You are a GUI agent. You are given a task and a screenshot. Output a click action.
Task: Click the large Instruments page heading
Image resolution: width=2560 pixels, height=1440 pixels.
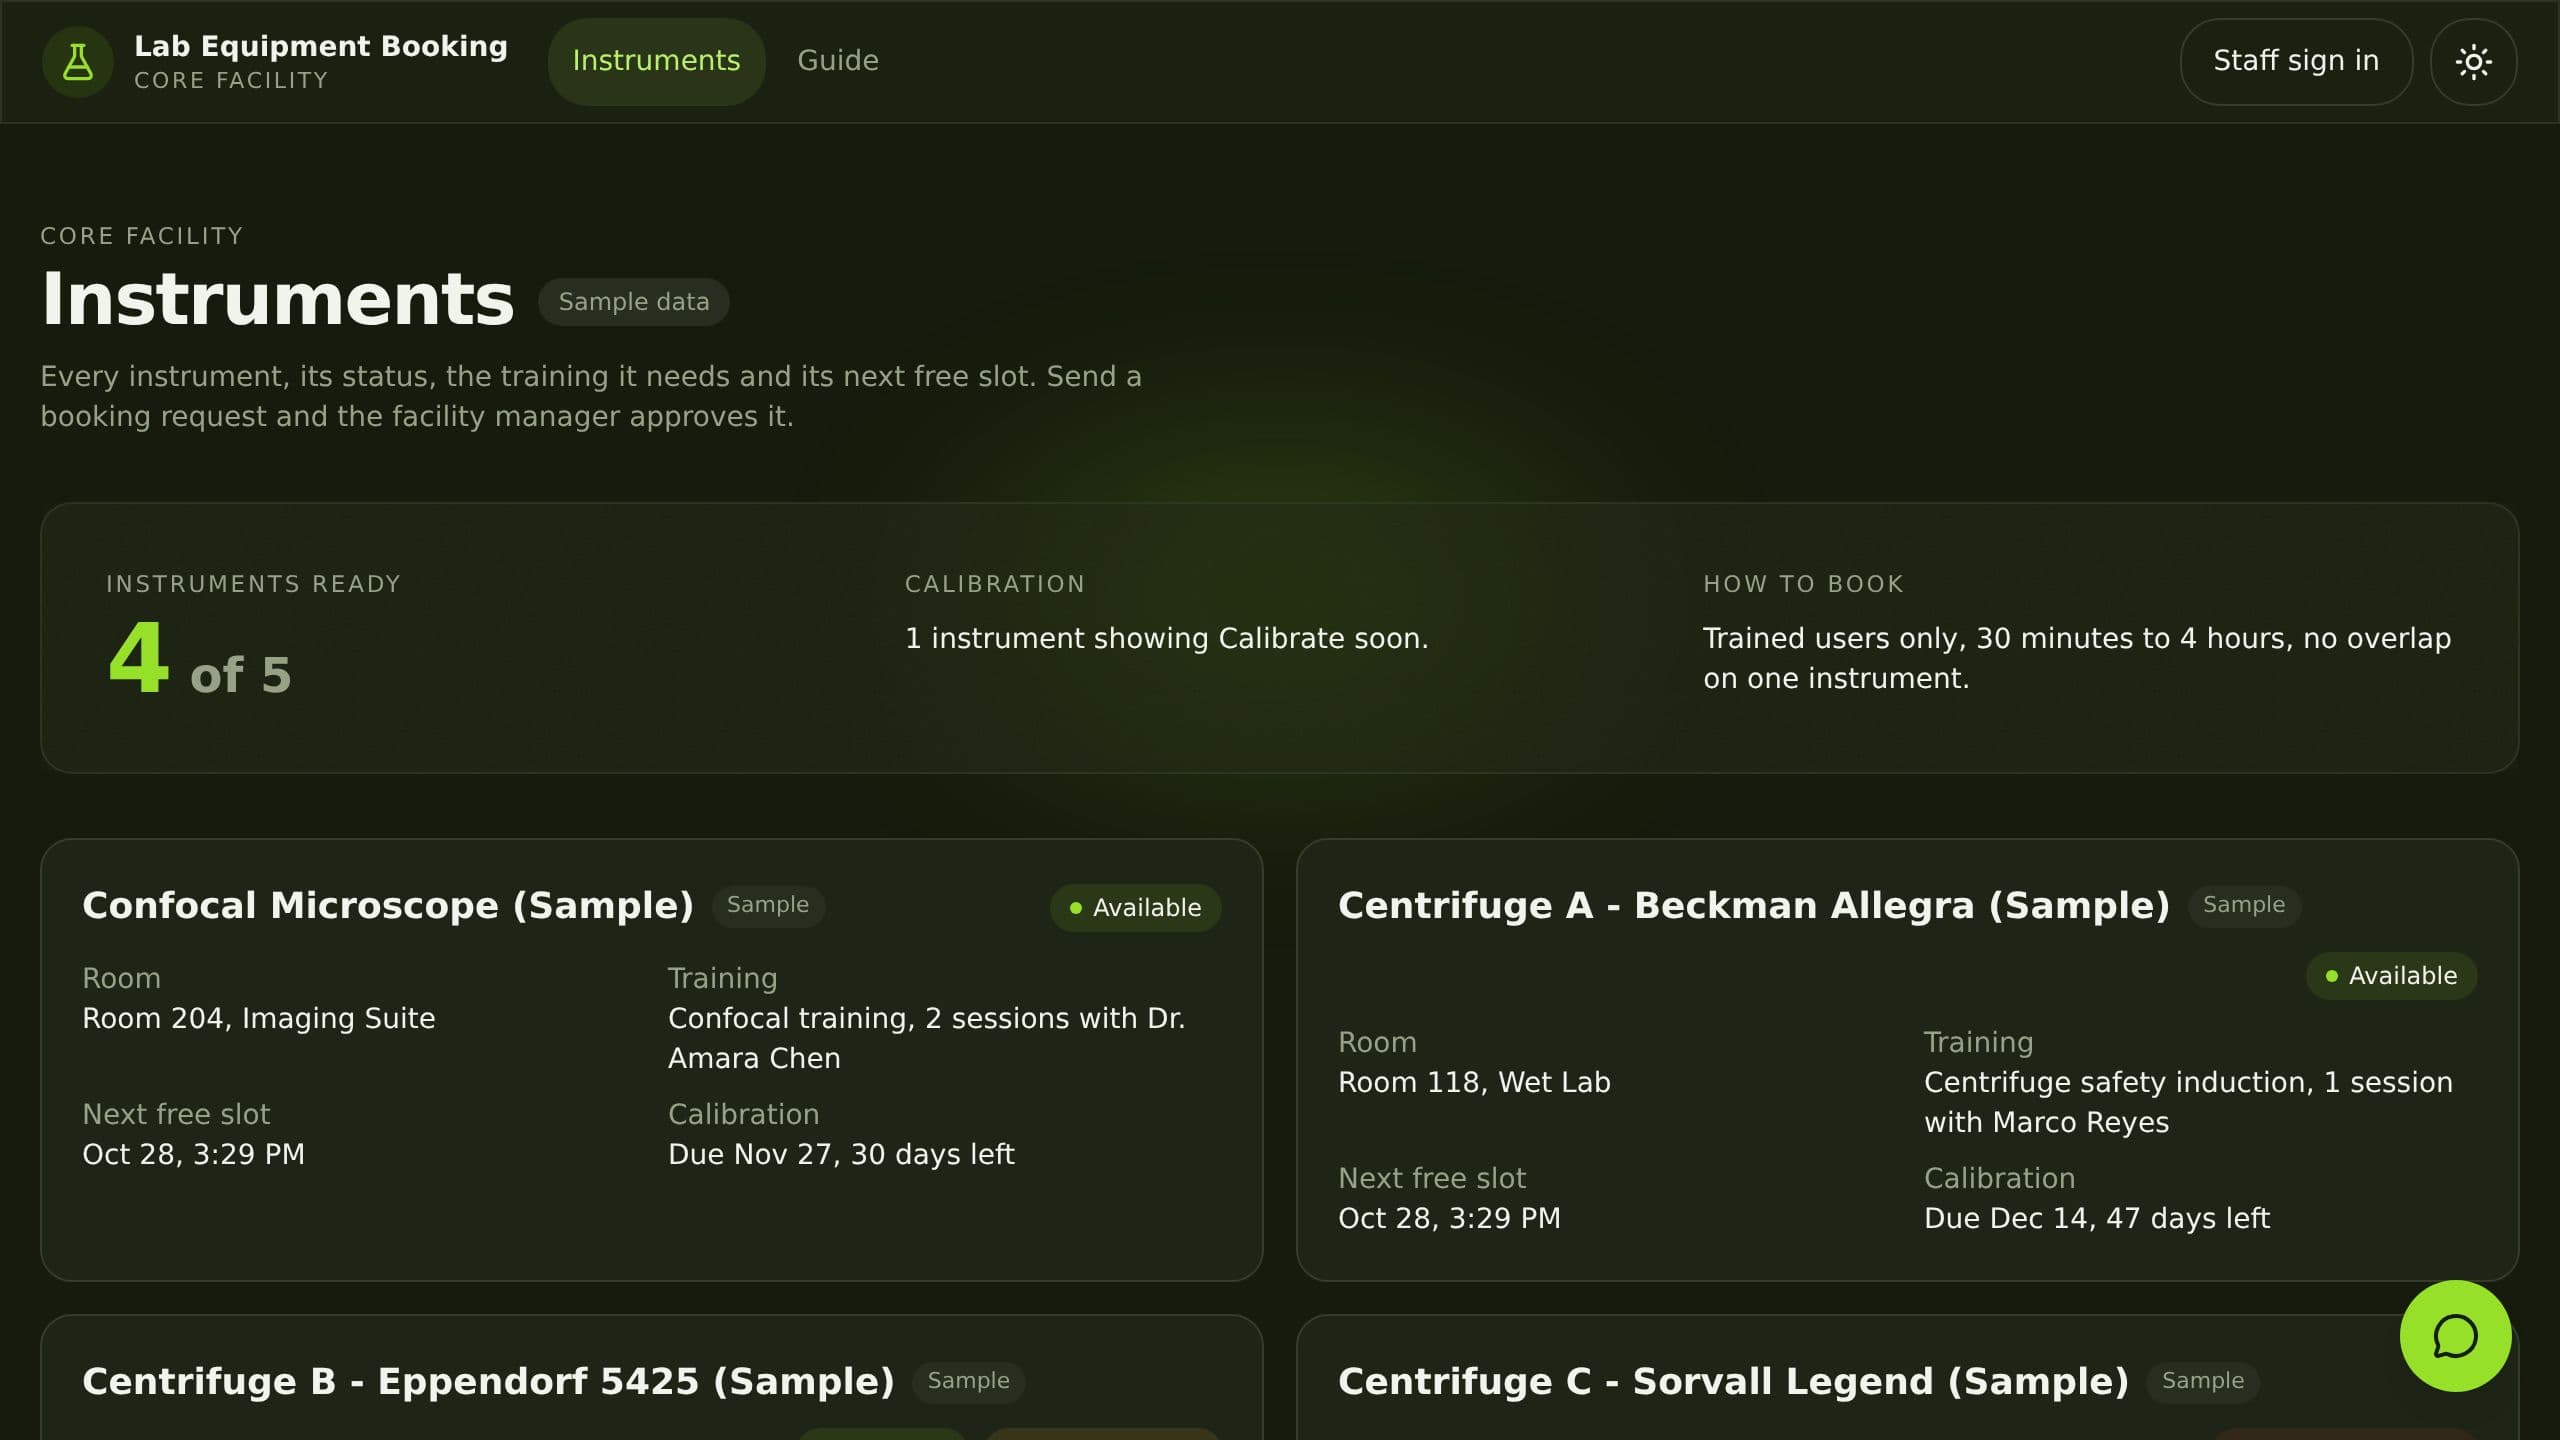277,299
